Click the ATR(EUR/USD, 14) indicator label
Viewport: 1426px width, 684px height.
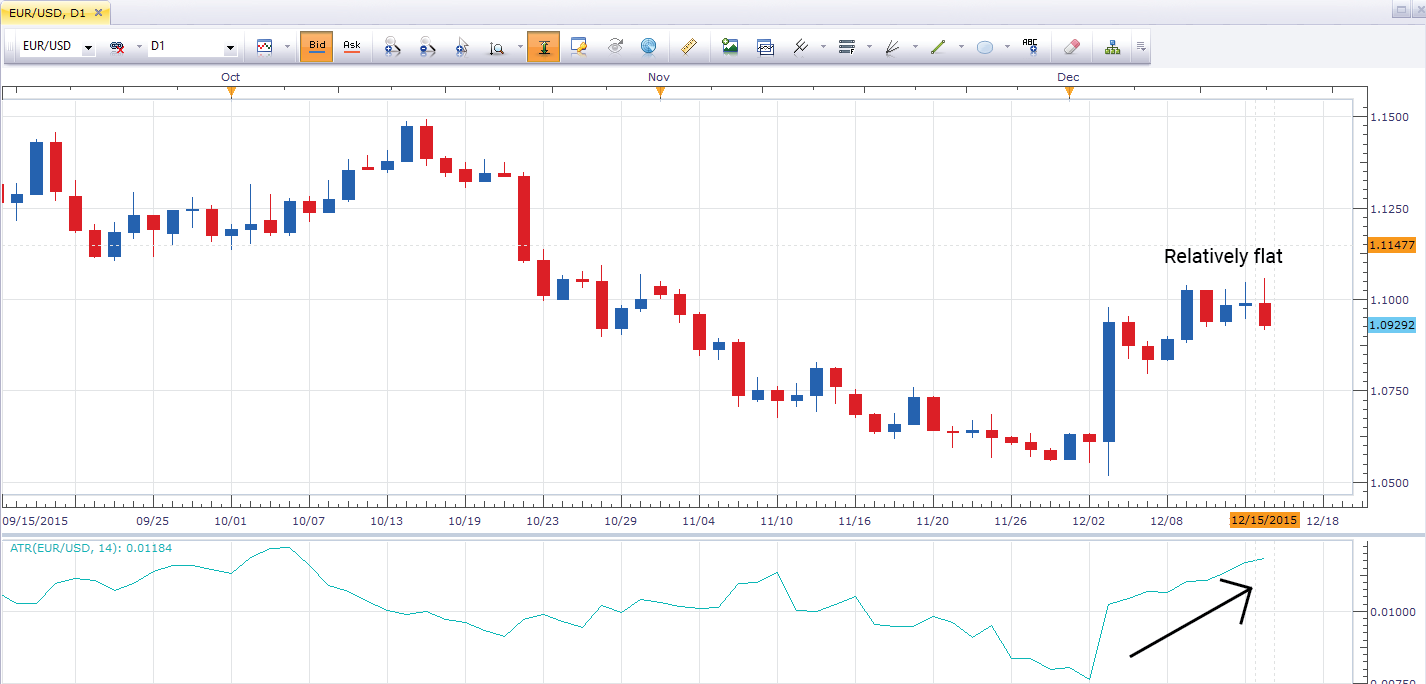click(x=74, y=546)
